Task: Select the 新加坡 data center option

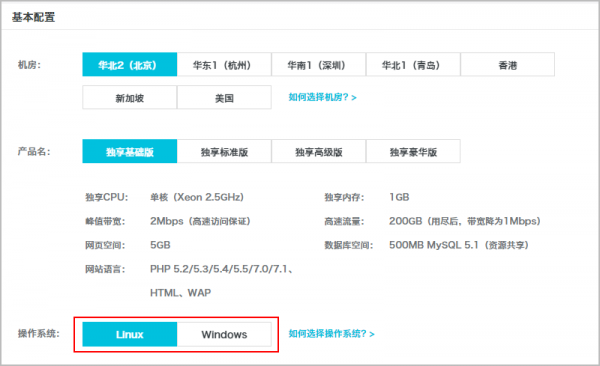Action: [130, 98]
